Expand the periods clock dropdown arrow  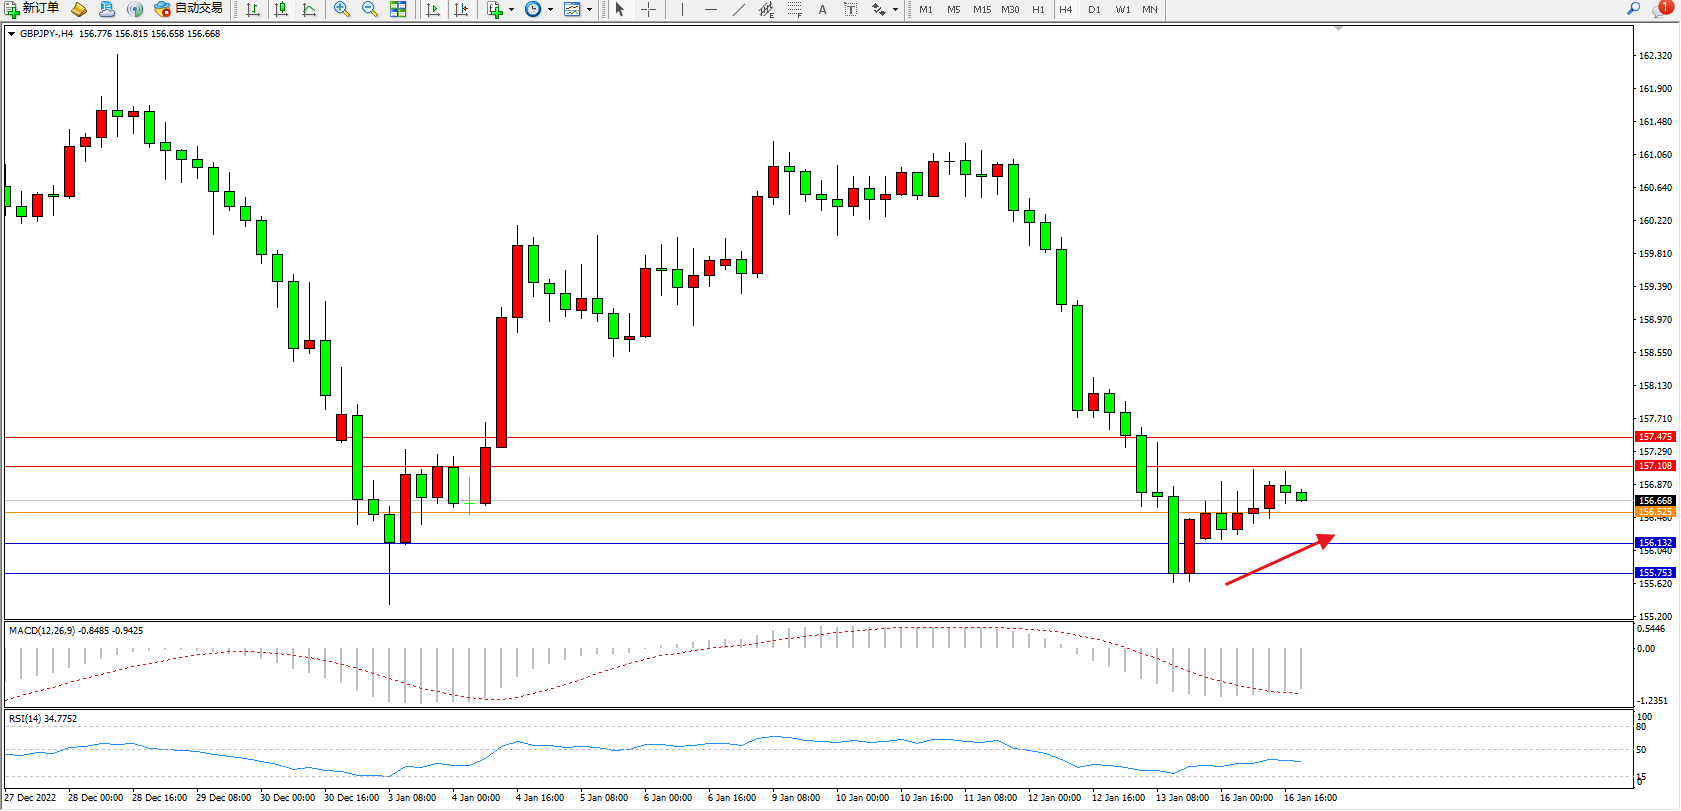550,10
